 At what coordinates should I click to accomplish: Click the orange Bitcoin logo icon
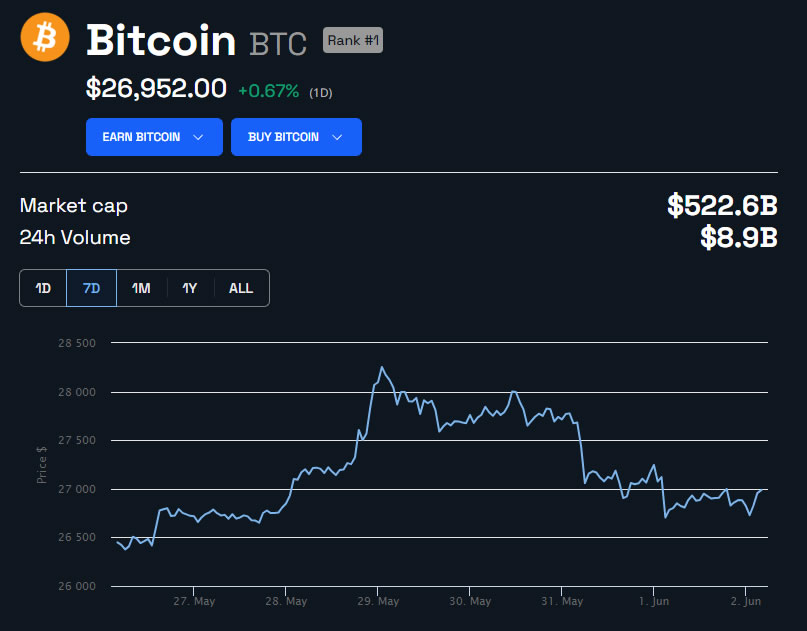(x=45, y=38)
